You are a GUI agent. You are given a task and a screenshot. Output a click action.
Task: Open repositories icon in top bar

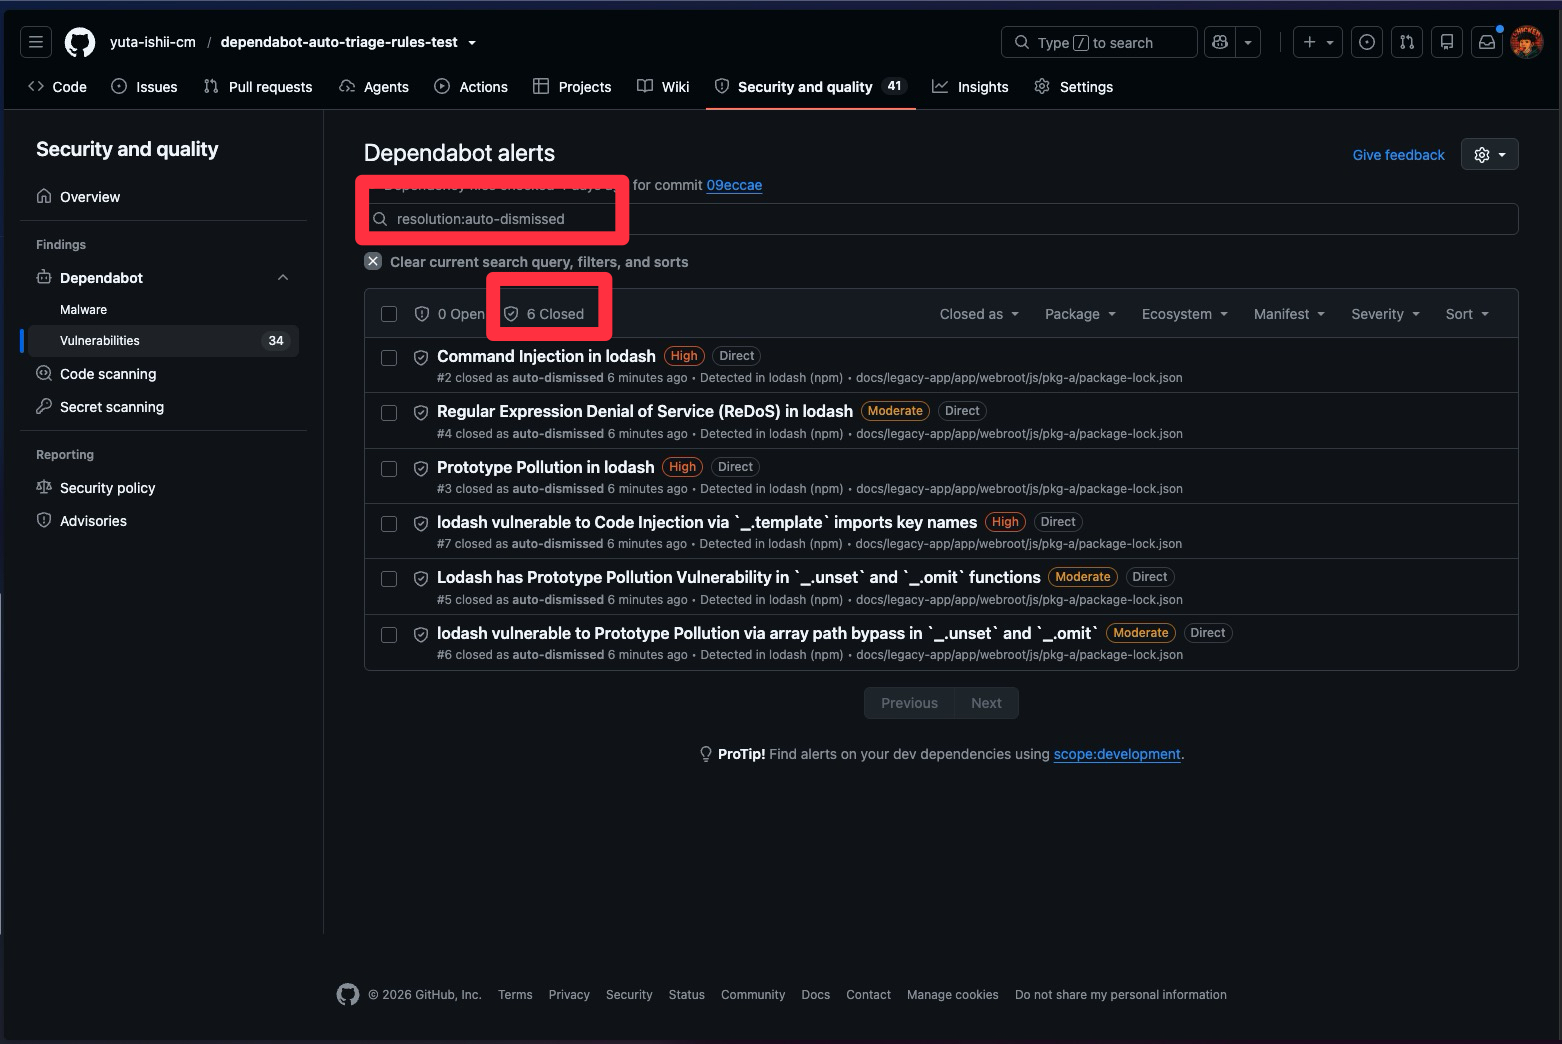pyautogui.click(x=1447, y=42)
